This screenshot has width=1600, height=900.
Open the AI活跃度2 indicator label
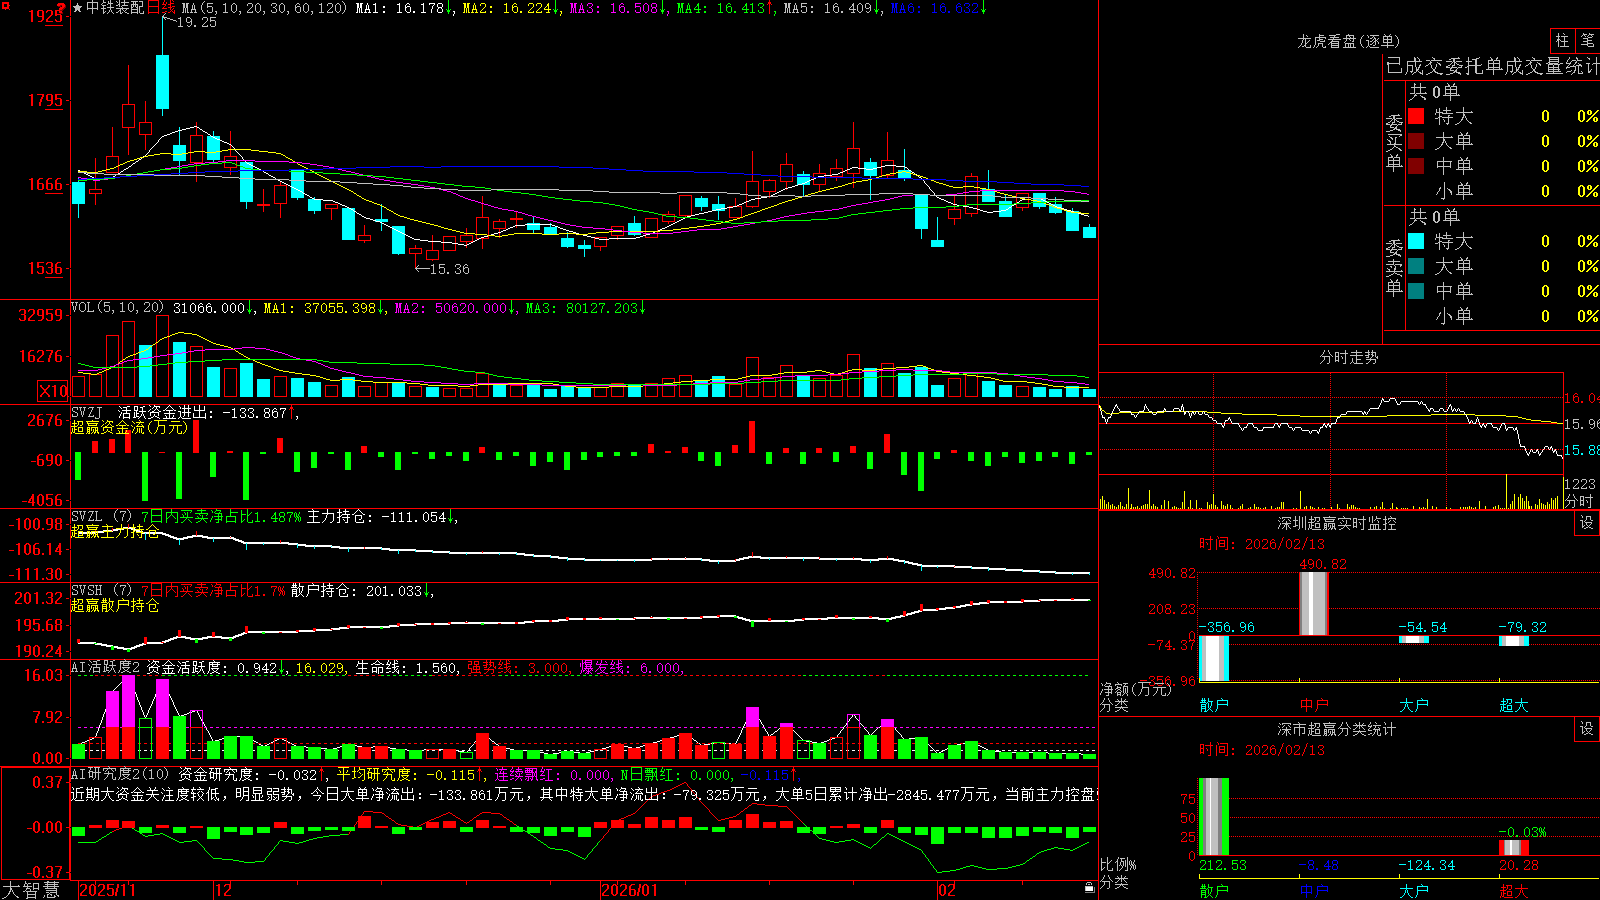[106, 667]
